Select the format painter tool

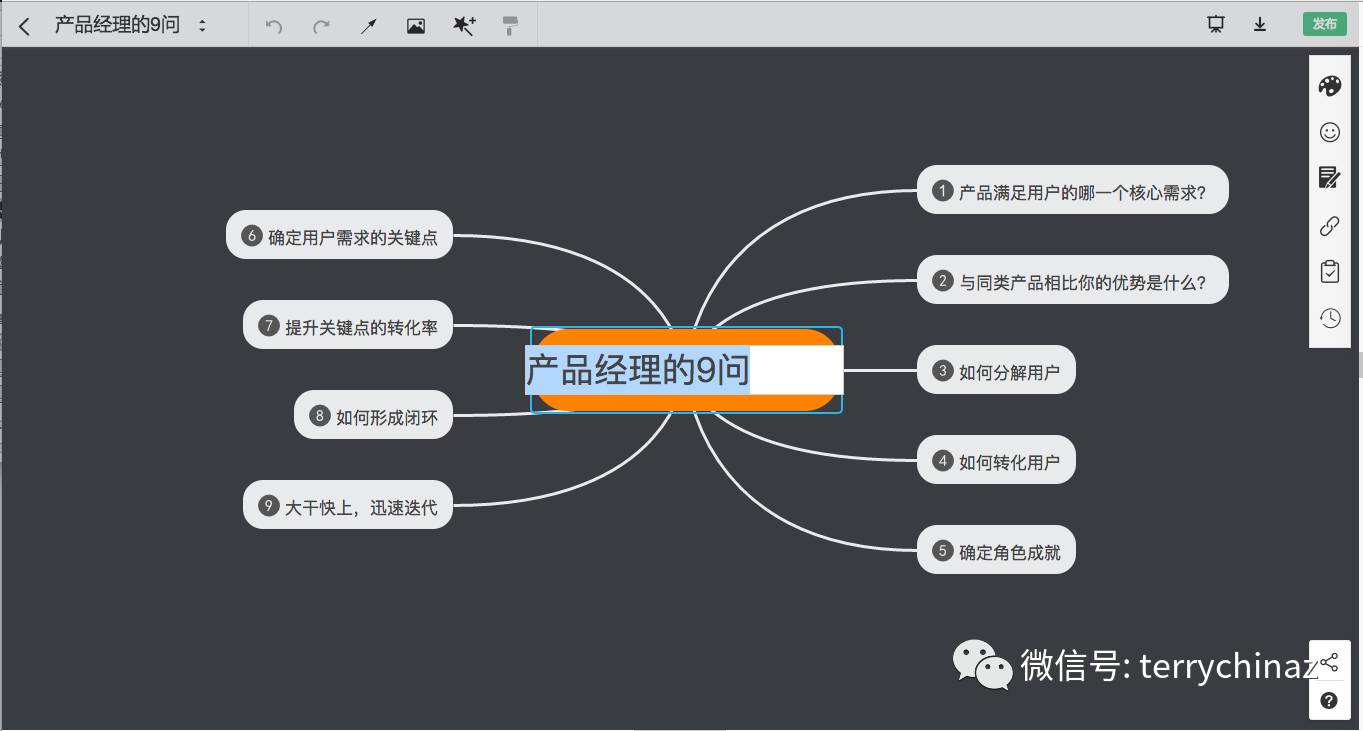[x=510, y=26]
